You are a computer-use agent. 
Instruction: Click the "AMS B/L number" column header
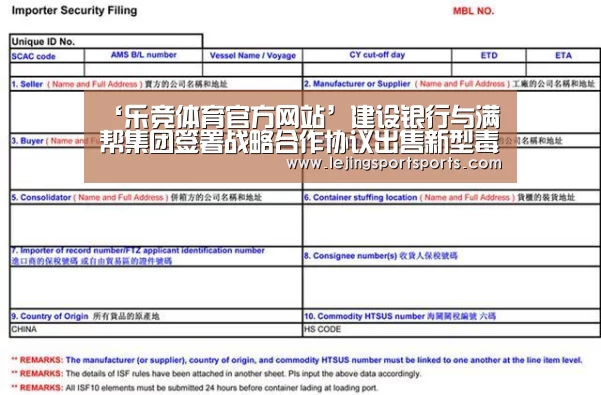tap(144, 55)
